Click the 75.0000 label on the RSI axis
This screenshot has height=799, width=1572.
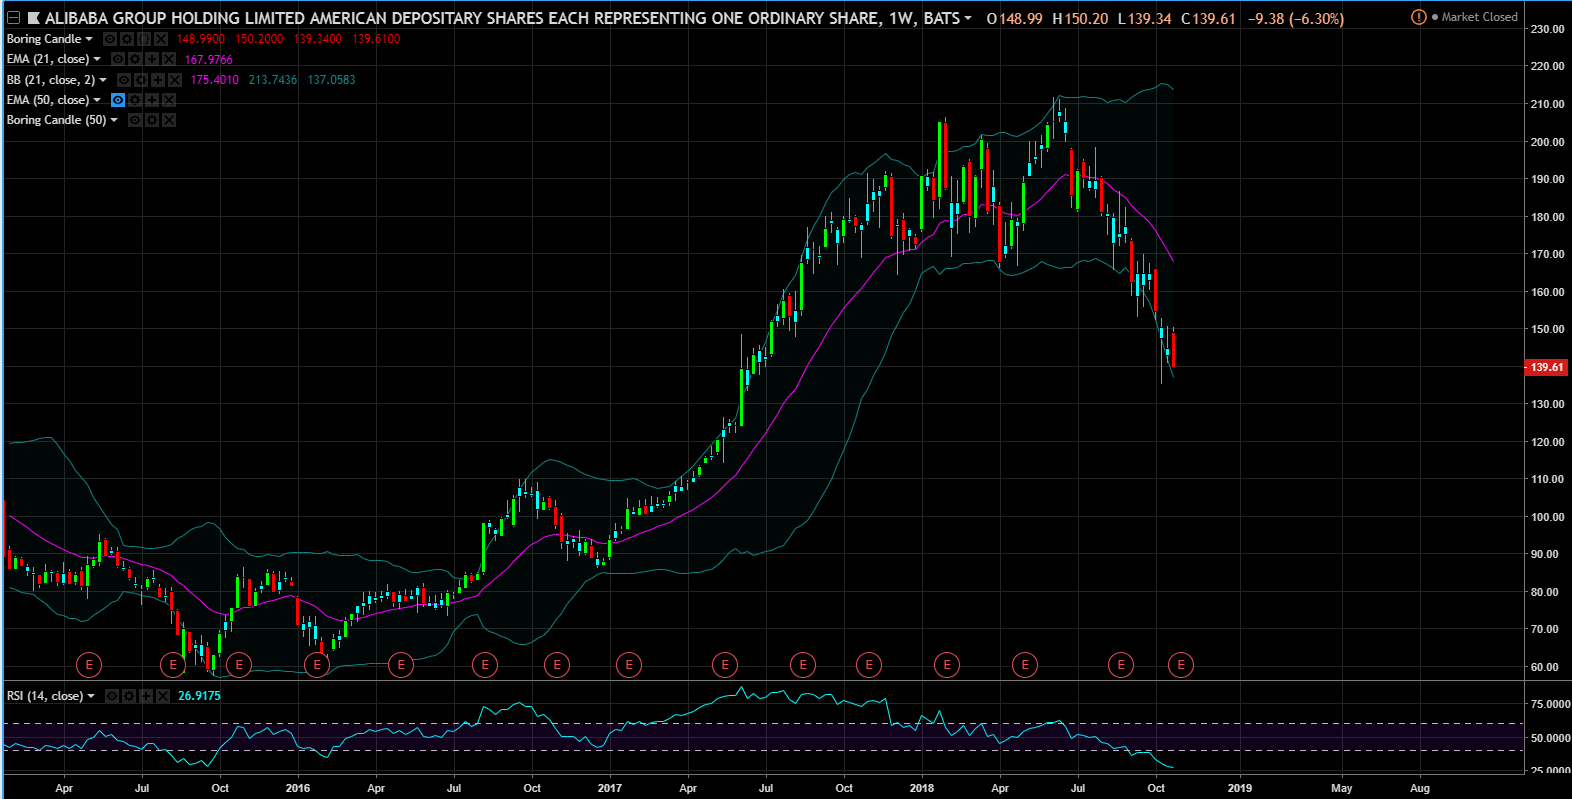tap(1550, 704)
